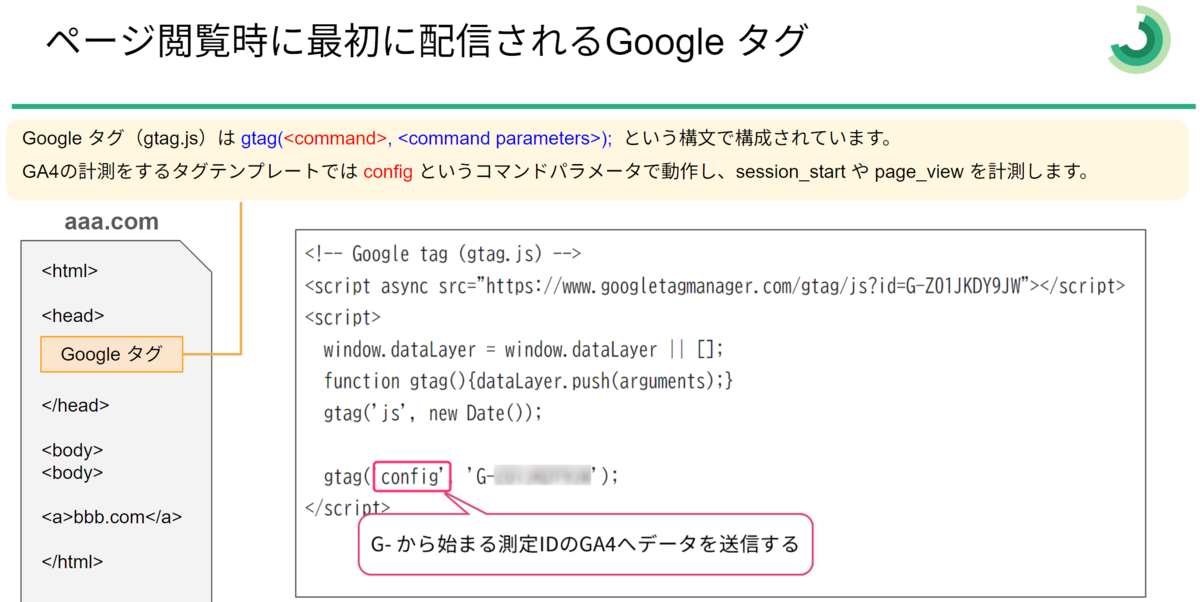1200x602 pixels.
Task: Select the slide title 'ページ閲覧時に最初に配信されるGoogle タグ'
Action: click(x=425, y=43)
